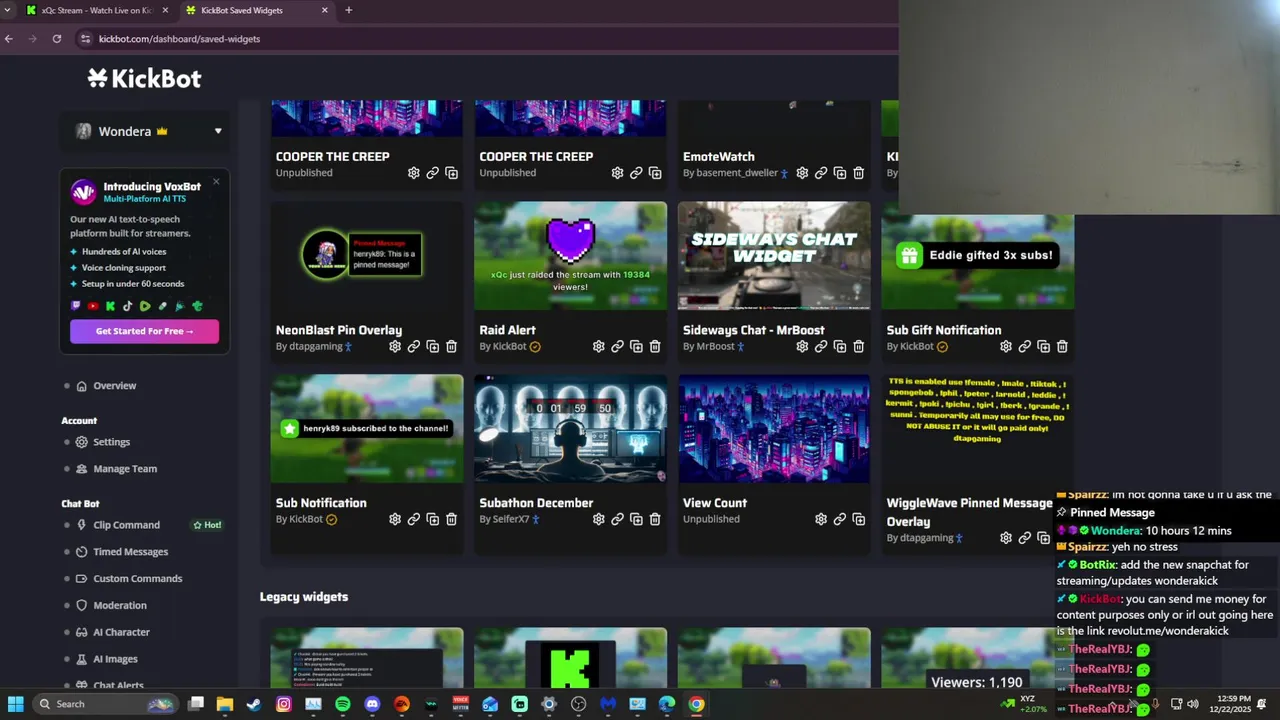This screenshot has height=720, width=1280.
Task: Delete the Raid Alert widget
Action: click(x=655, y=346)
